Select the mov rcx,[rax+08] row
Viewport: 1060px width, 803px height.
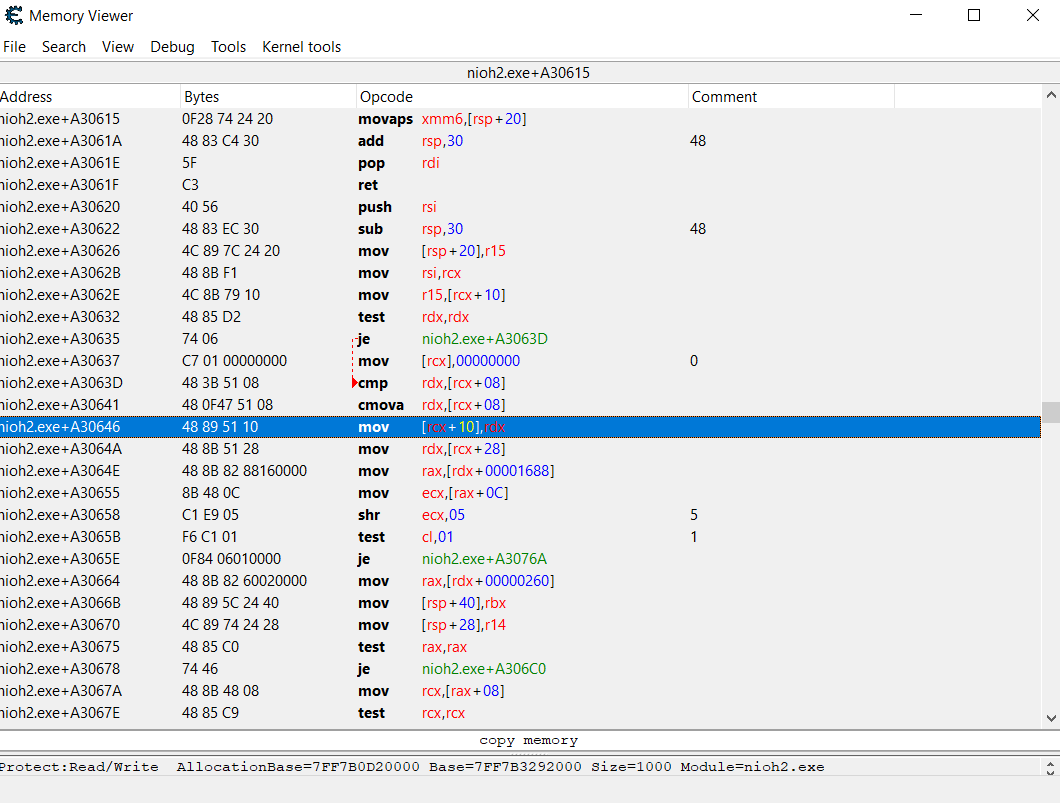[x=521, y=691]
